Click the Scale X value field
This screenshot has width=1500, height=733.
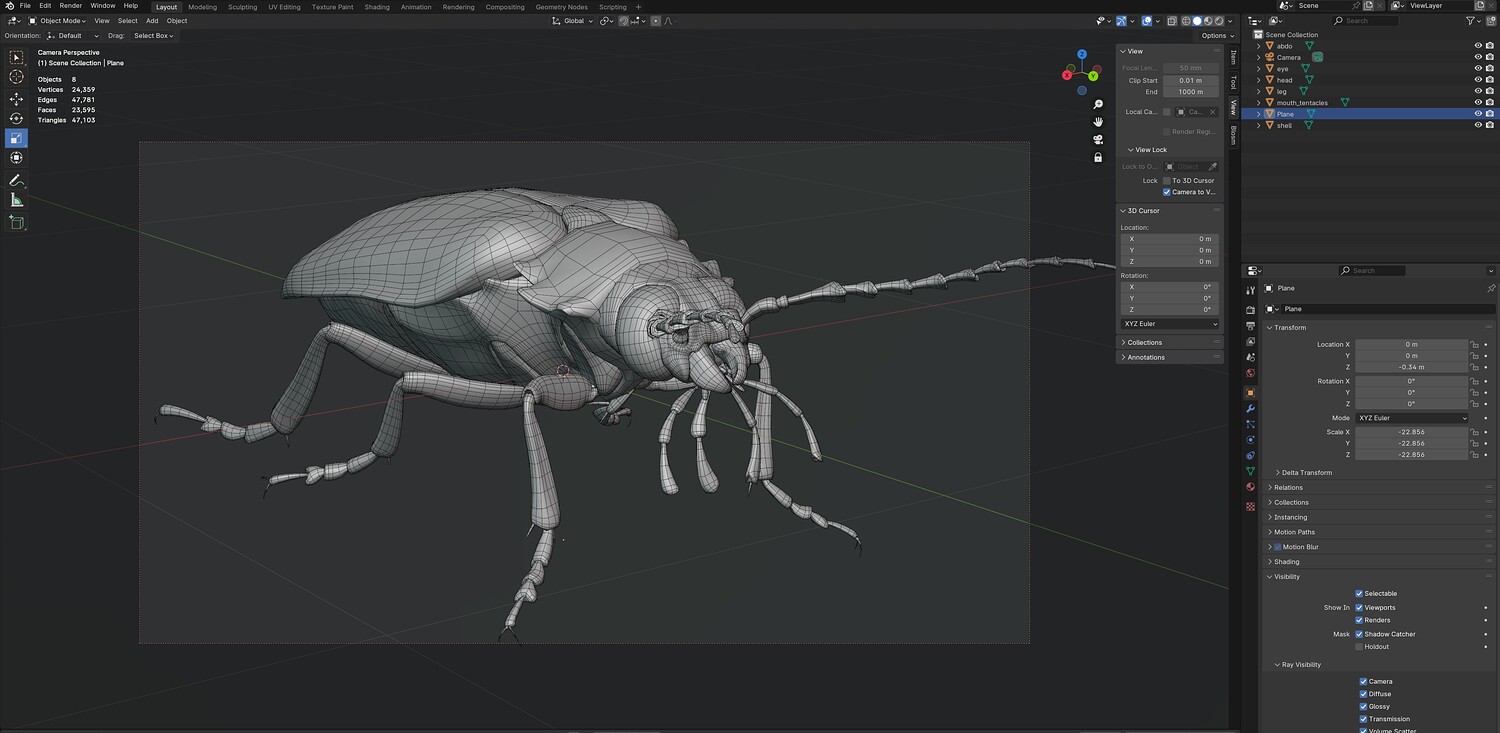point(1411,432)
